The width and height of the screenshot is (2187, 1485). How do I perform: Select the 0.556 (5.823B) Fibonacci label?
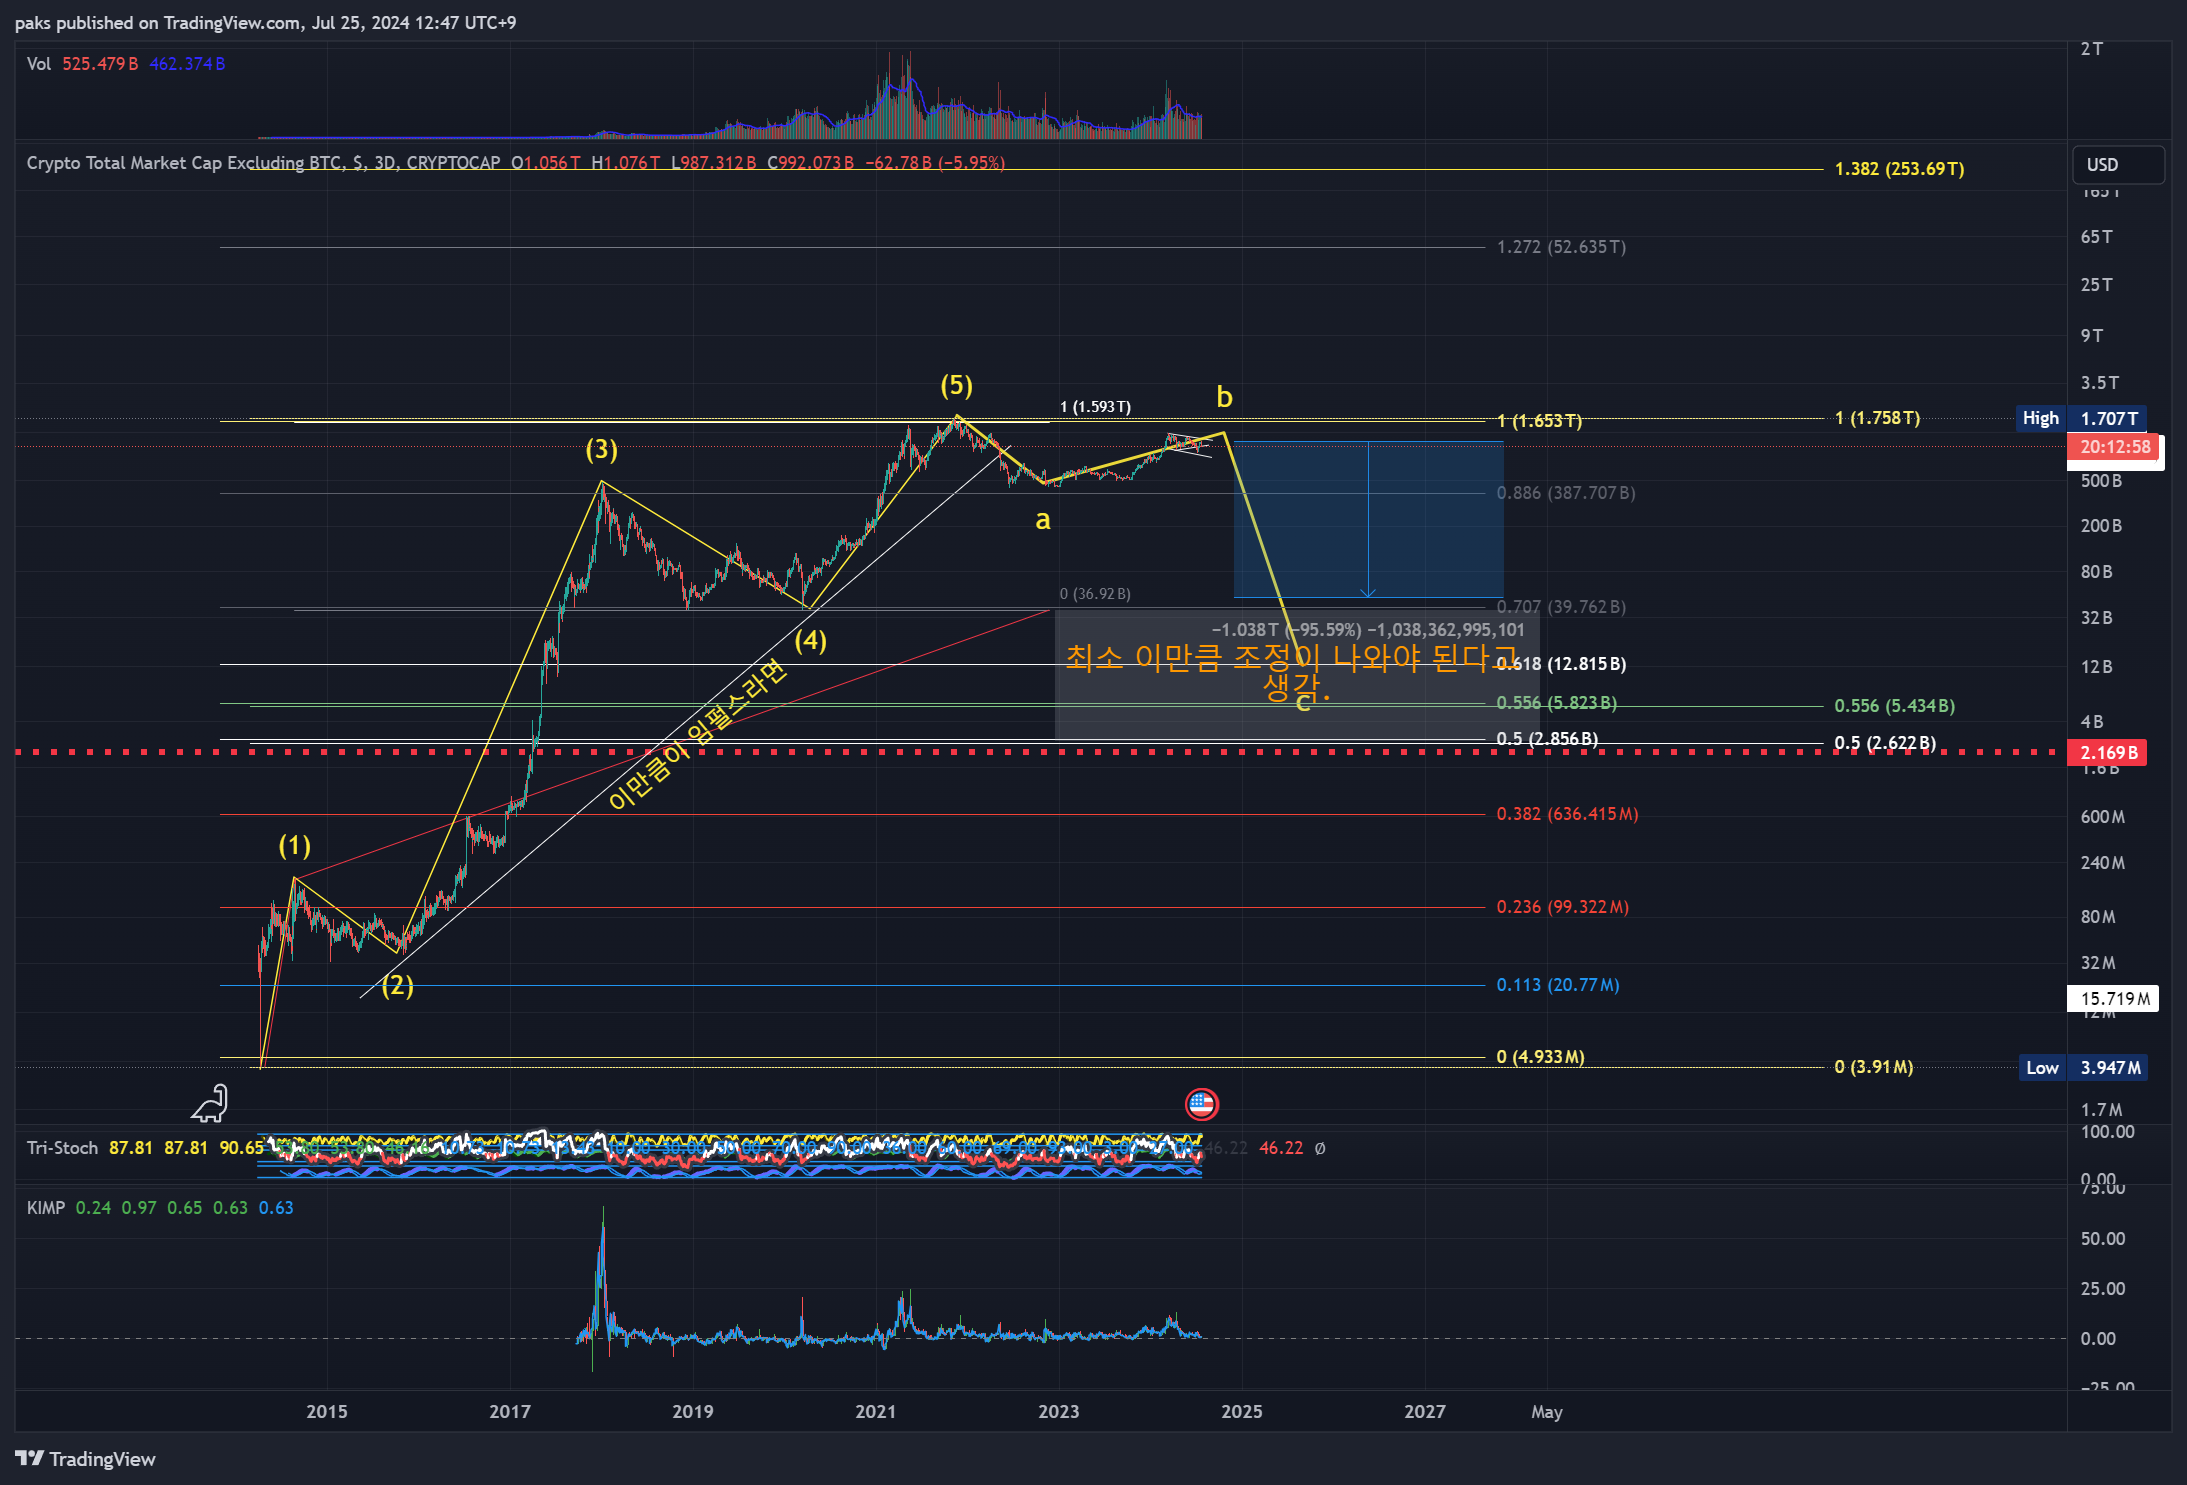coord(1556,703)
